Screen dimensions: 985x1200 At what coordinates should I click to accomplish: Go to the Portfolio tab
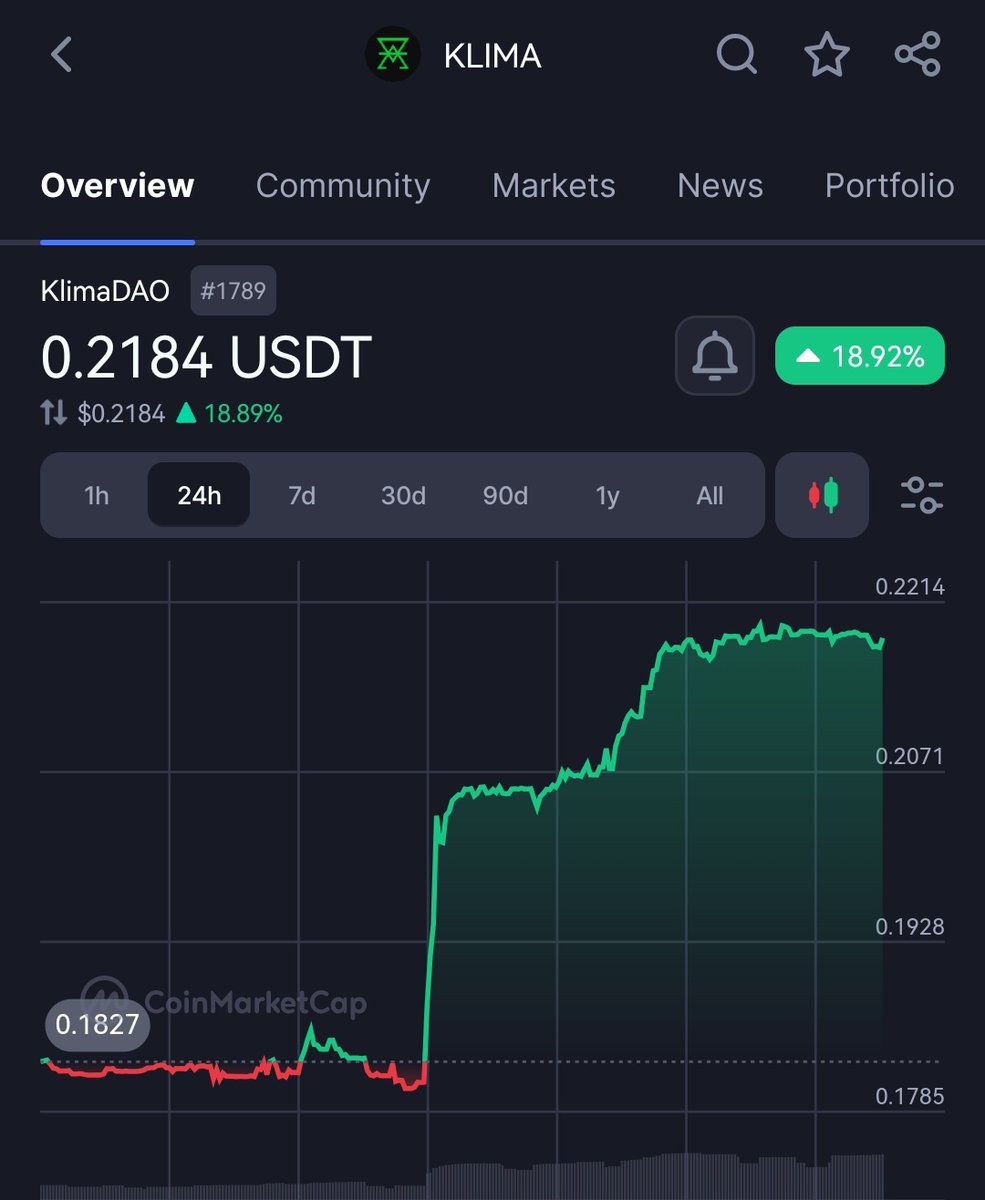(889, 186)
